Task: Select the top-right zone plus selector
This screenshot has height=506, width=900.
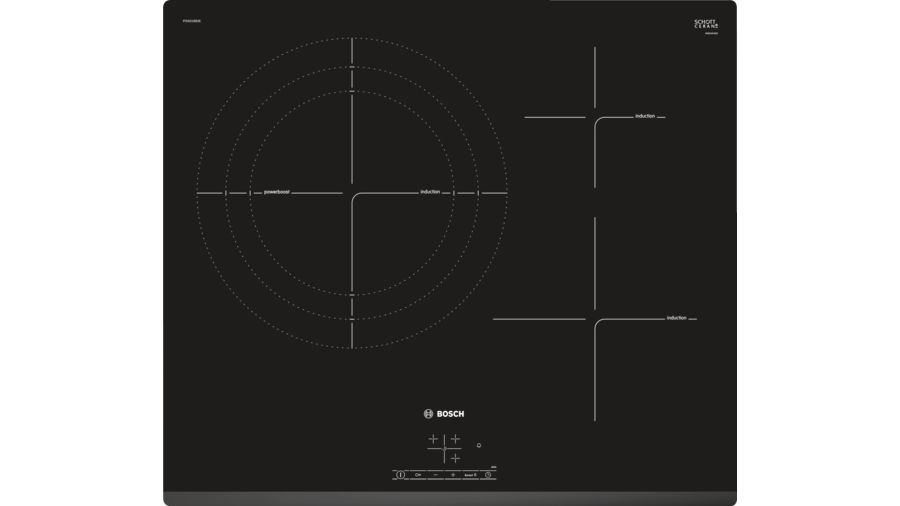Action: [x=455, y=439]
